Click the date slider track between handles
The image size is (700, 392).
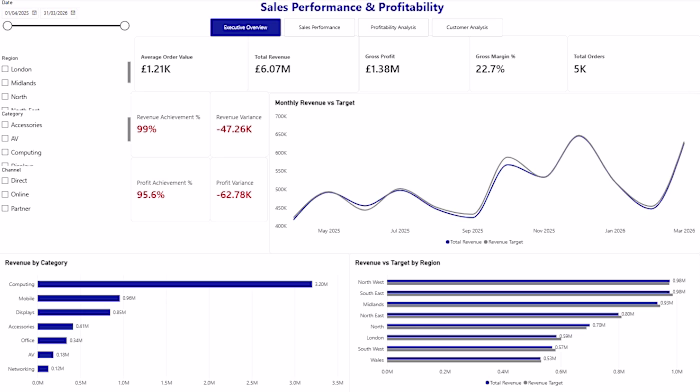click(66, 26)
